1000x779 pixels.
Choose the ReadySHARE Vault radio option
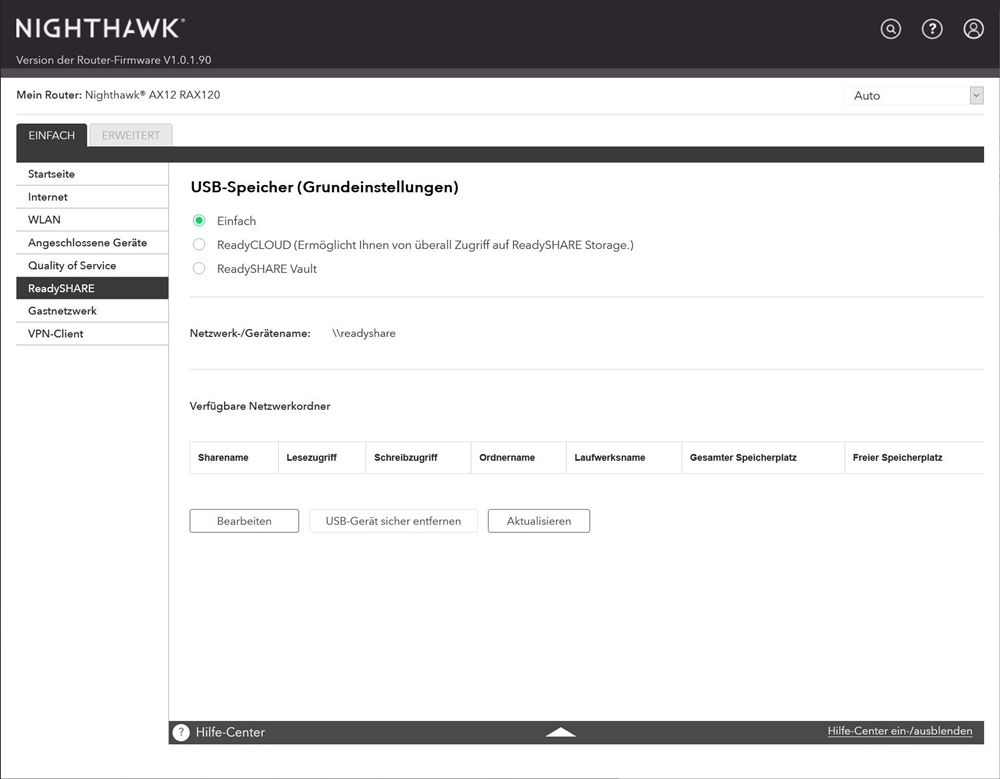[199, 268]
